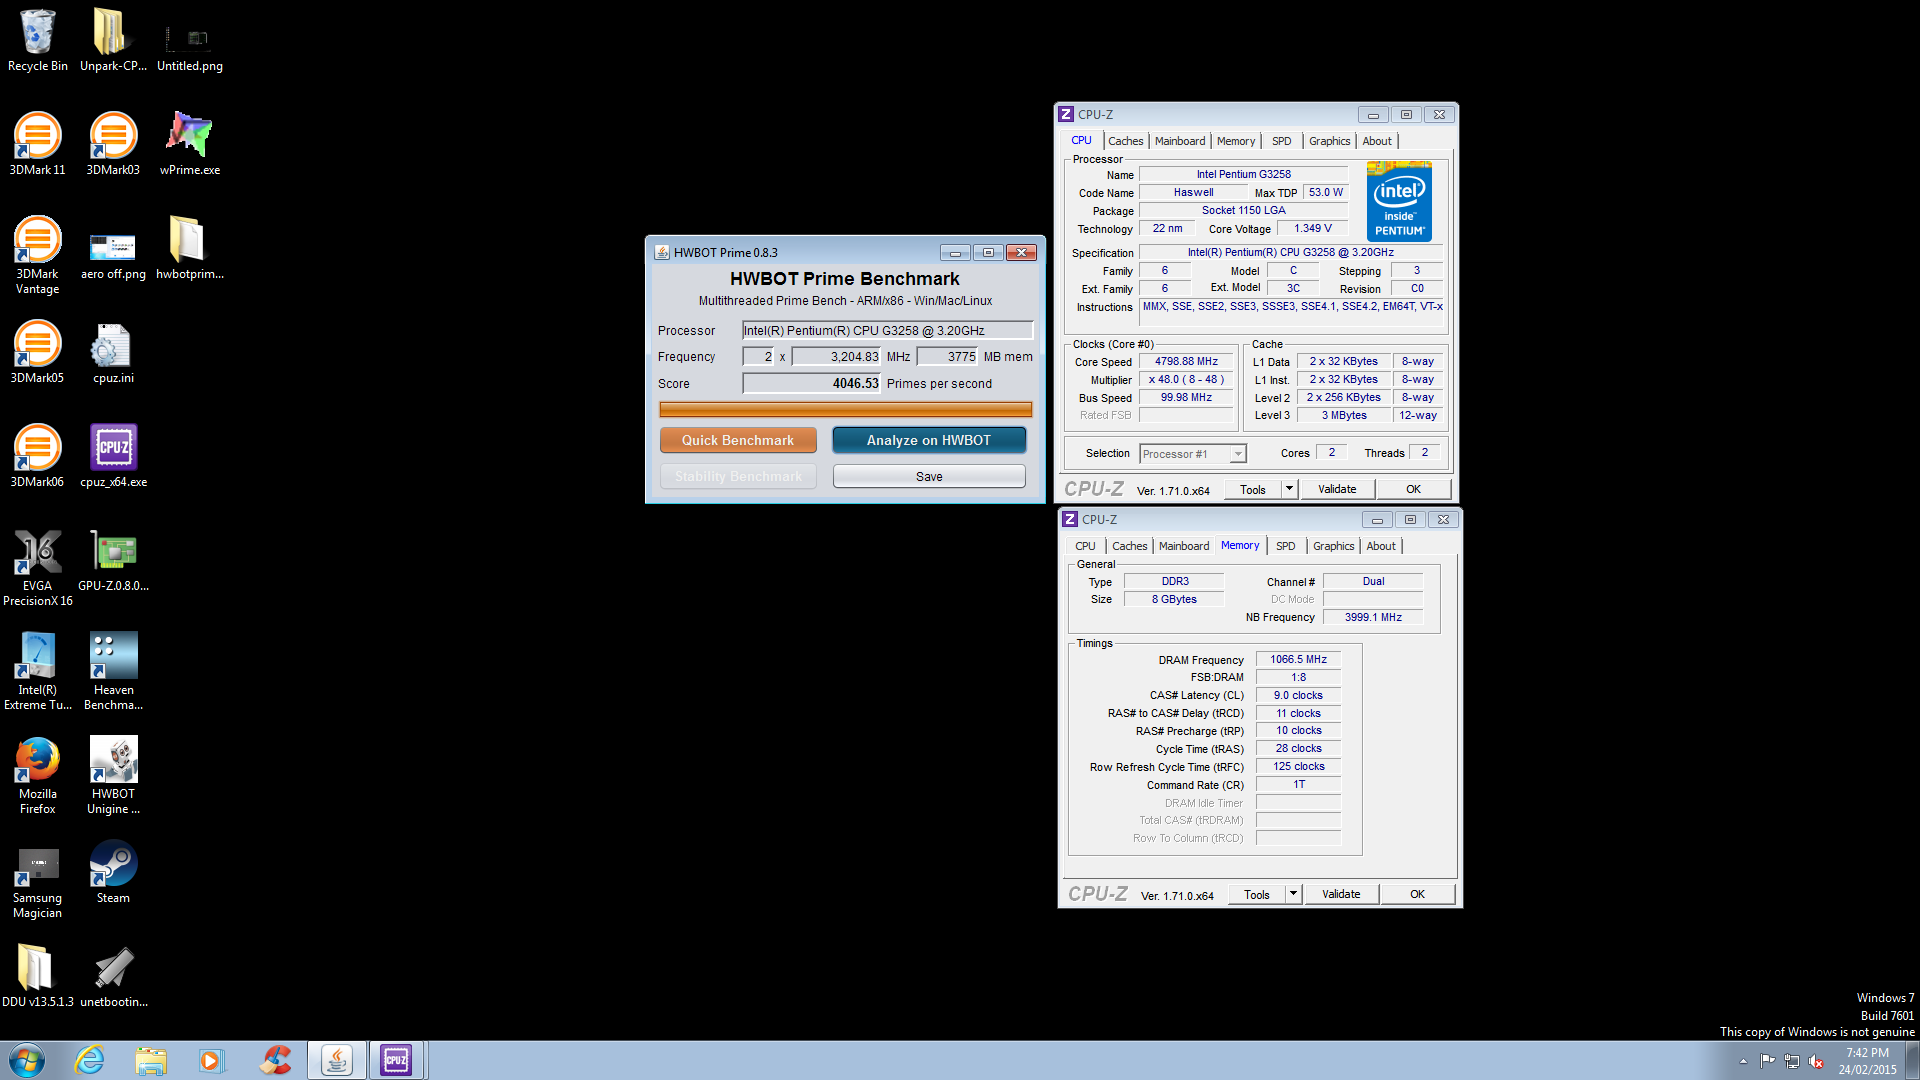The height and width of the screenshot is (1080, 1920).
Task: Open the Unpark-CP... folder icon
Action: pos(113,40)
